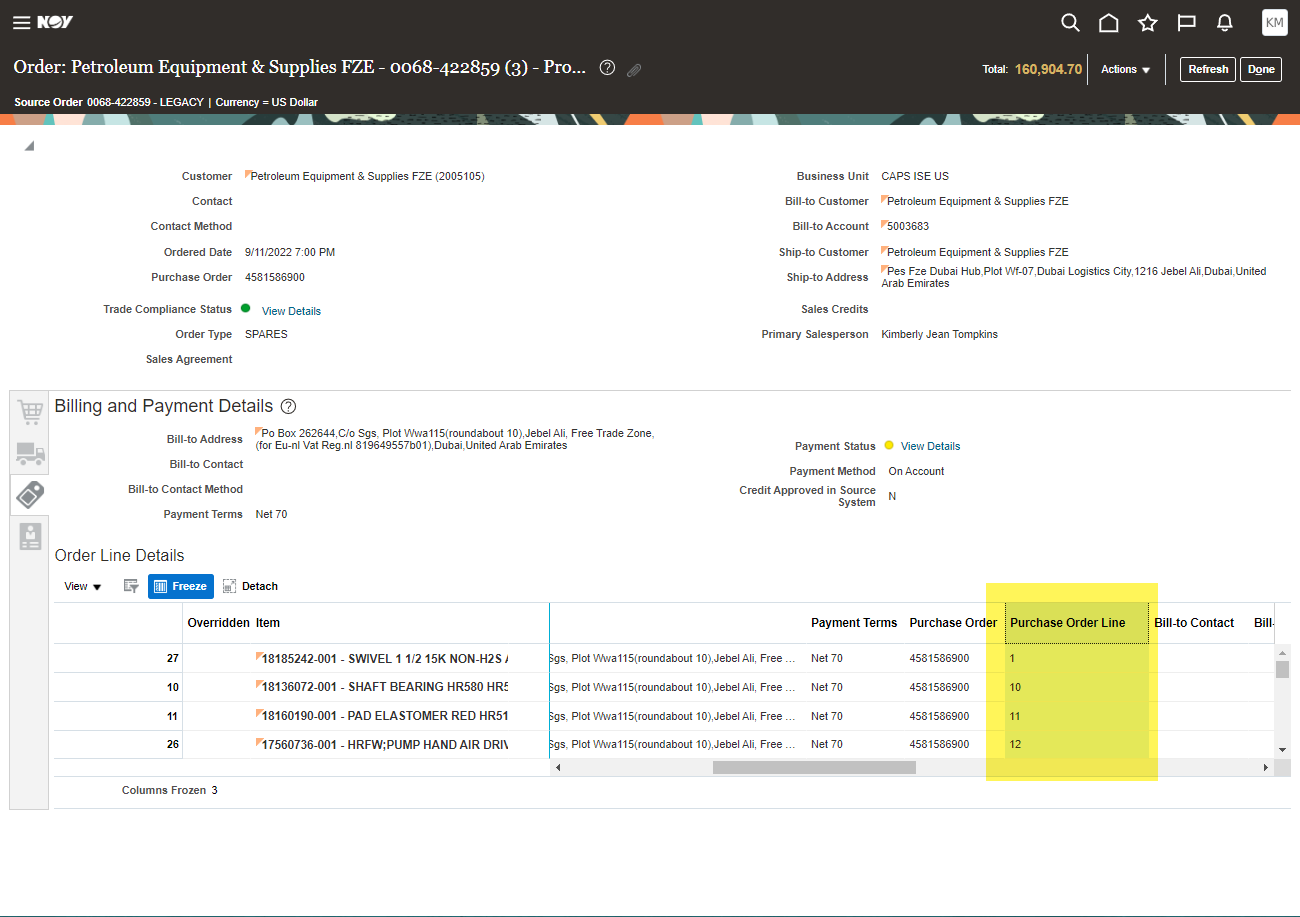Click the Columns Frozen 3 text

170,790
